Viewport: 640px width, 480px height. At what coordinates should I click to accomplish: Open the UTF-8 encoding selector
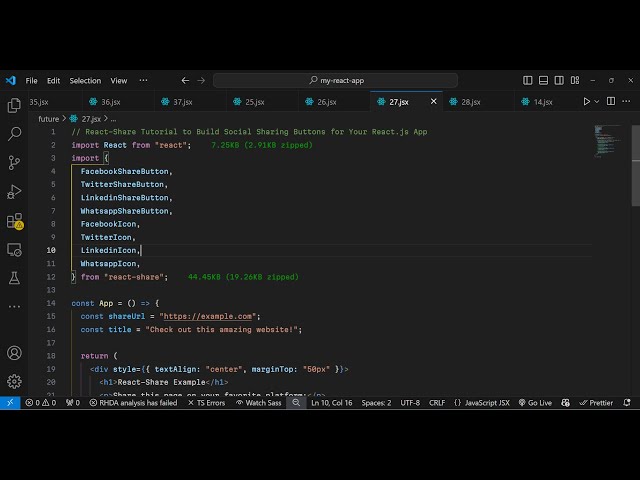point(410,403)
